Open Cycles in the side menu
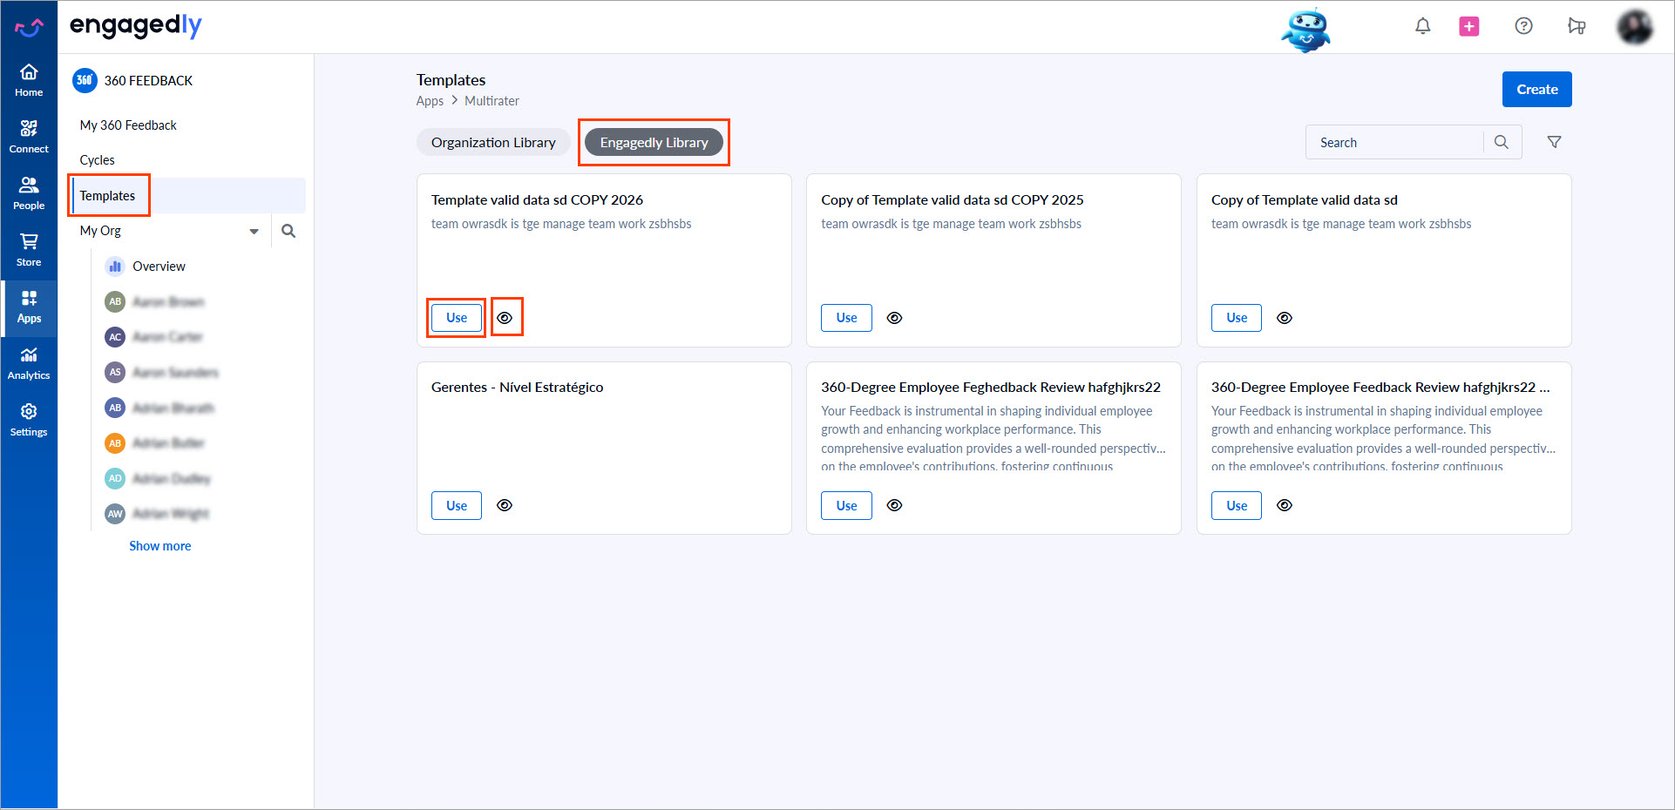The image size is (1675, 810). (x=97, y=160)
